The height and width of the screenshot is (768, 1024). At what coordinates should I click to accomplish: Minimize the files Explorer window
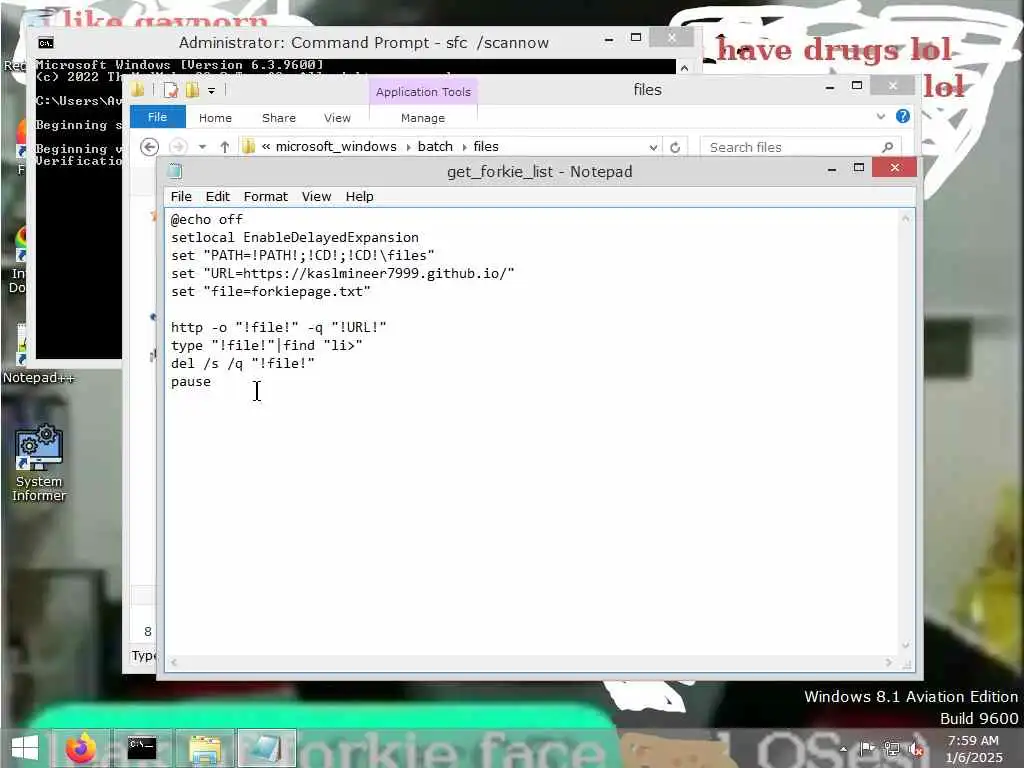tap(829, 87)
